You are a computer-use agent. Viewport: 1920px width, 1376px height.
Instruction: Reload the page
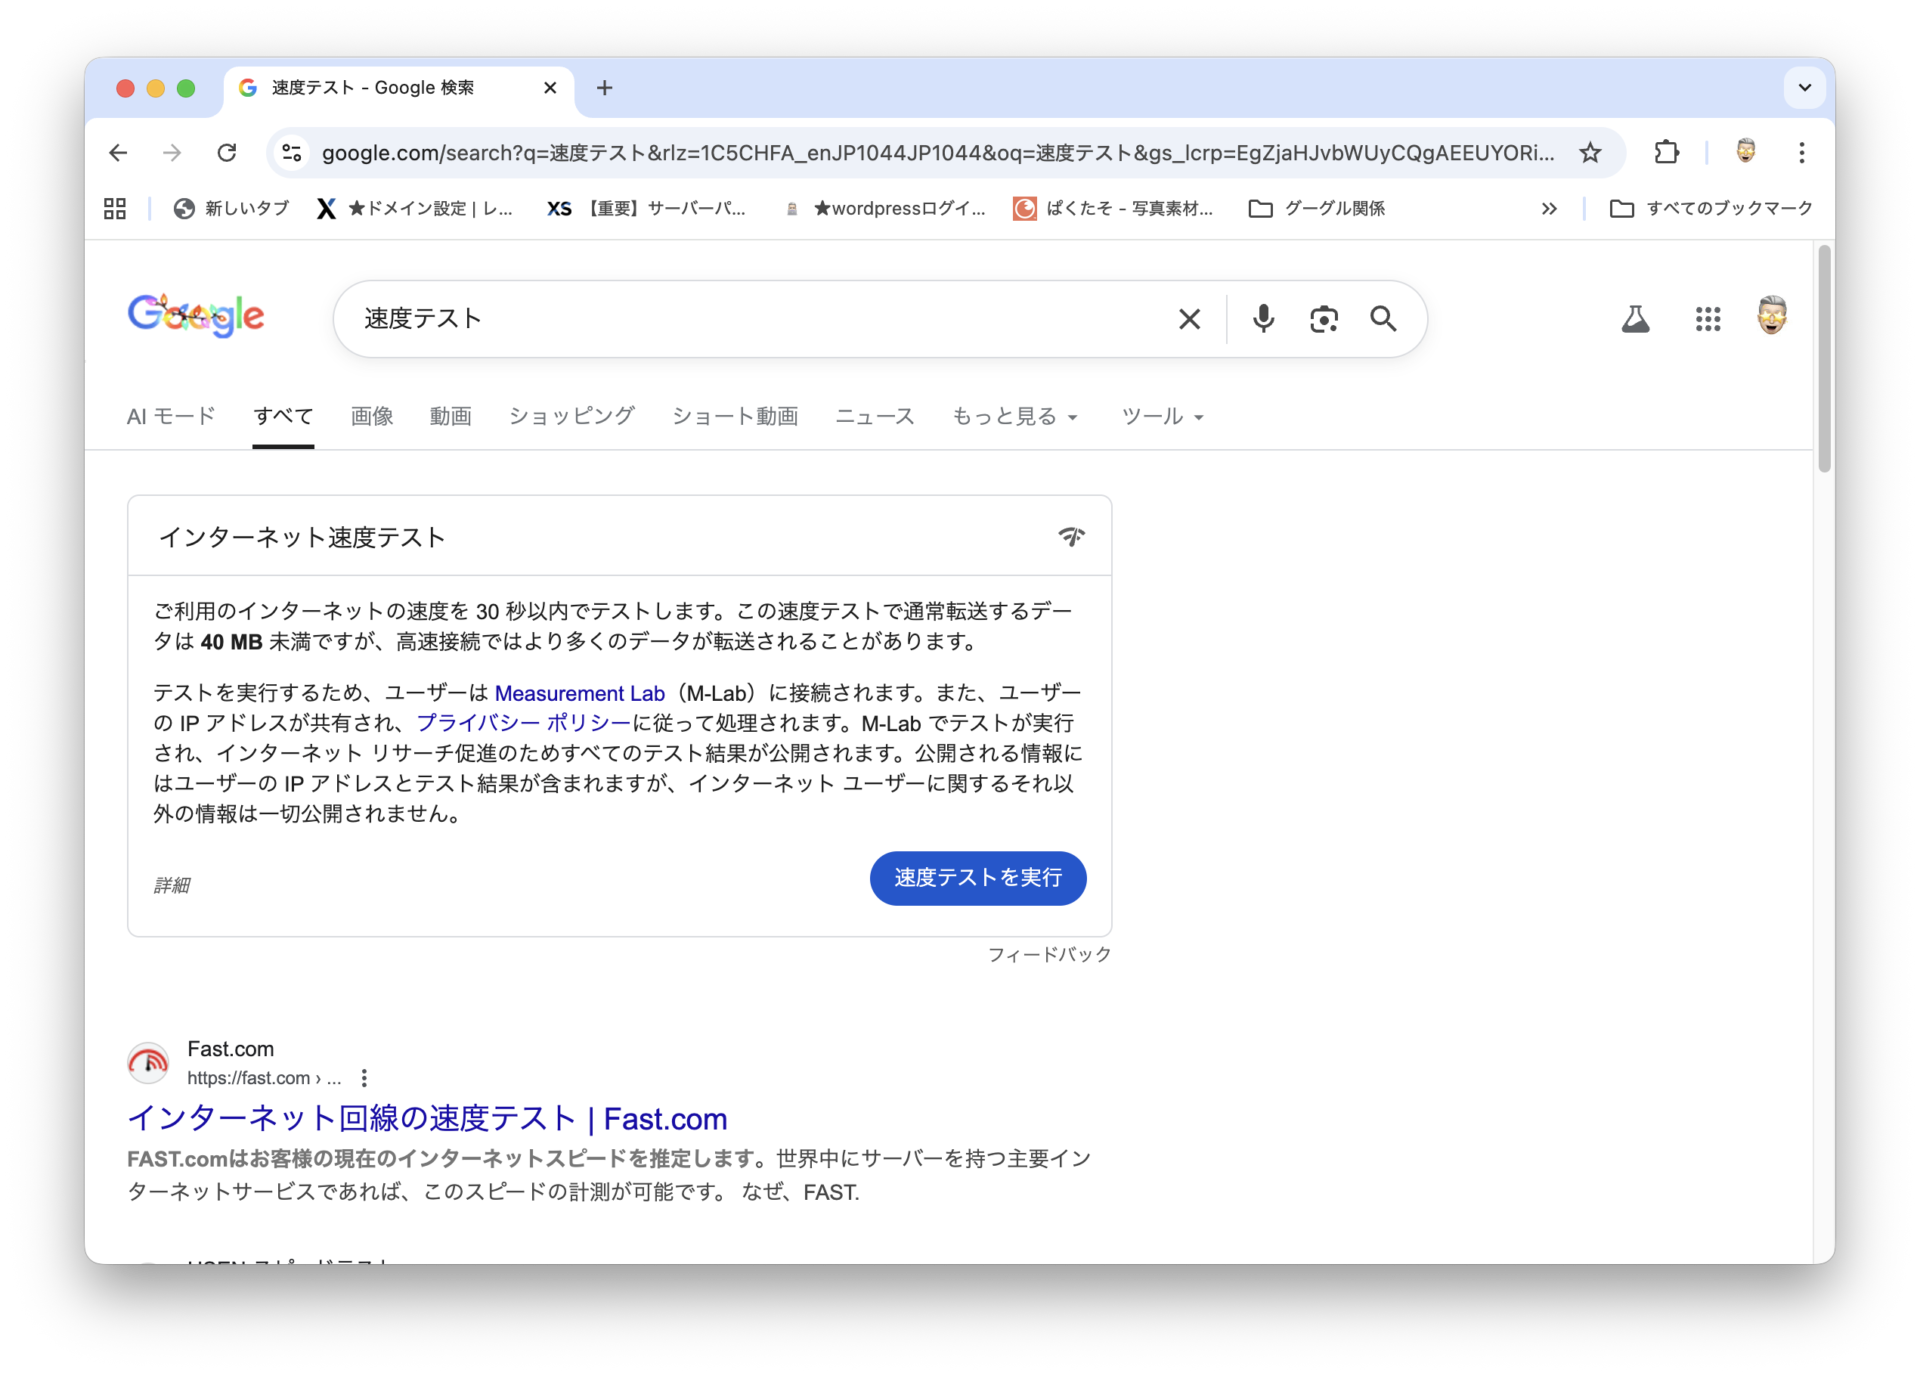pos(227,153)
